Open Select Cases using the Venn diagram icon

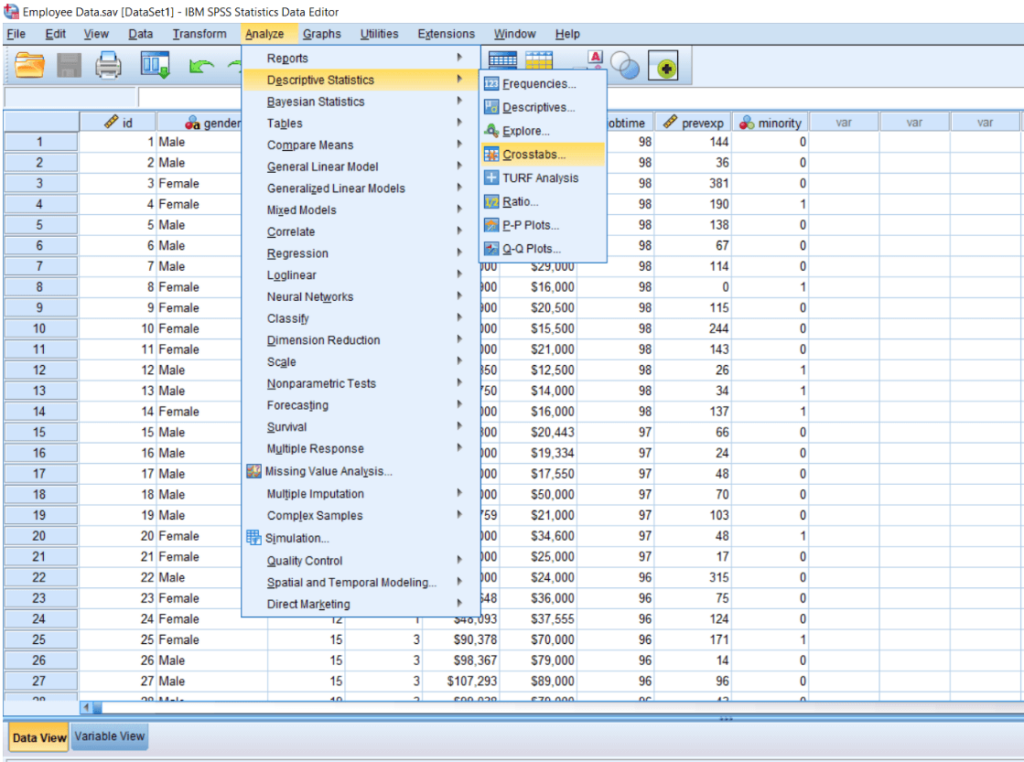(623, 63)
